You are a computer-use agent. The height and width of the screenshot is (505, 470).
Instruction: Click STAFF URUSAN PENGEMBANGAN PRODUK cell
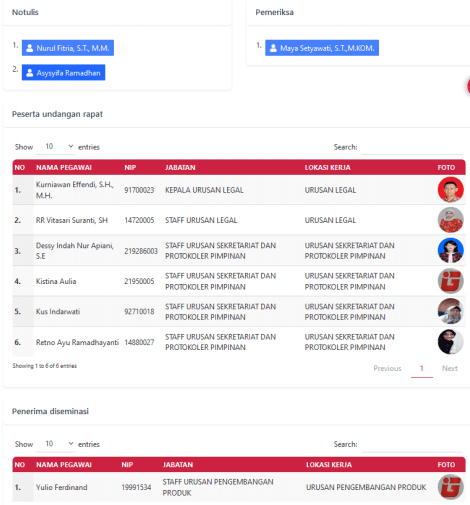218,487
